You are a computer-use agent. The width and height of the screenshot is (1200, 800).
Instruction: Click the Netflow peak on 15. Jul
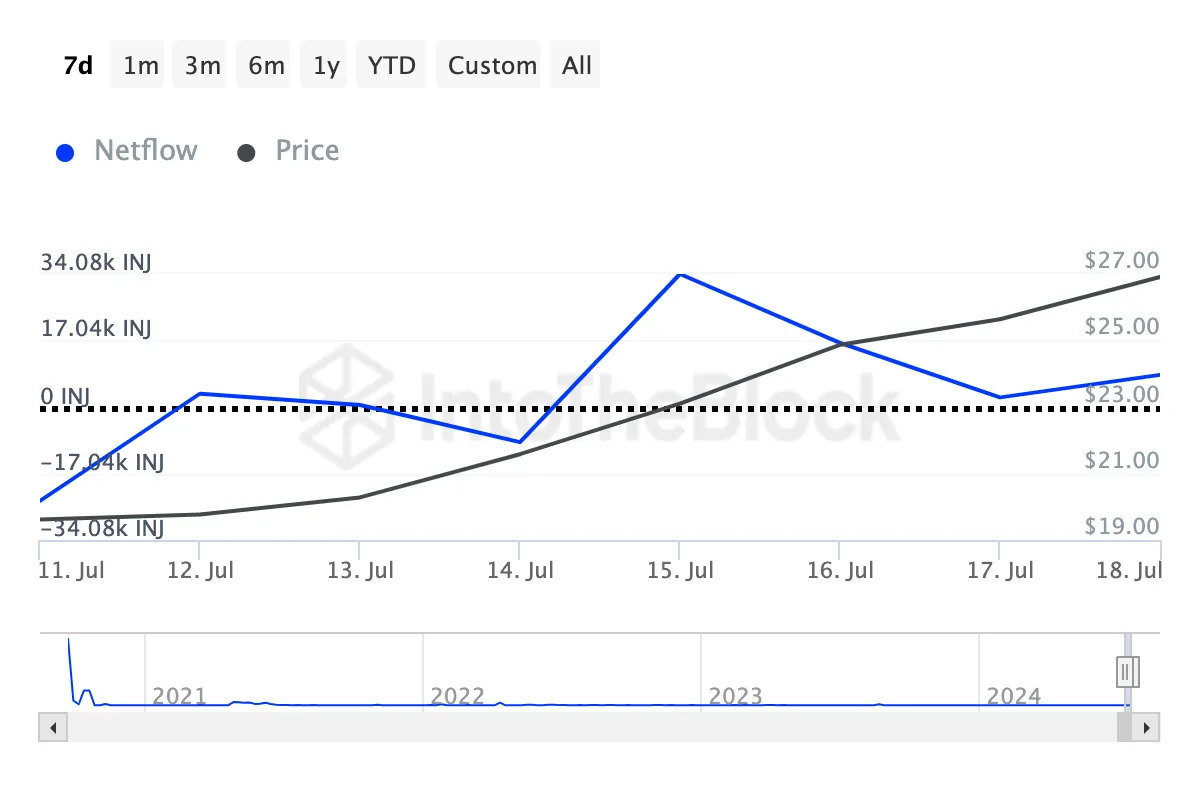[679, 274]
